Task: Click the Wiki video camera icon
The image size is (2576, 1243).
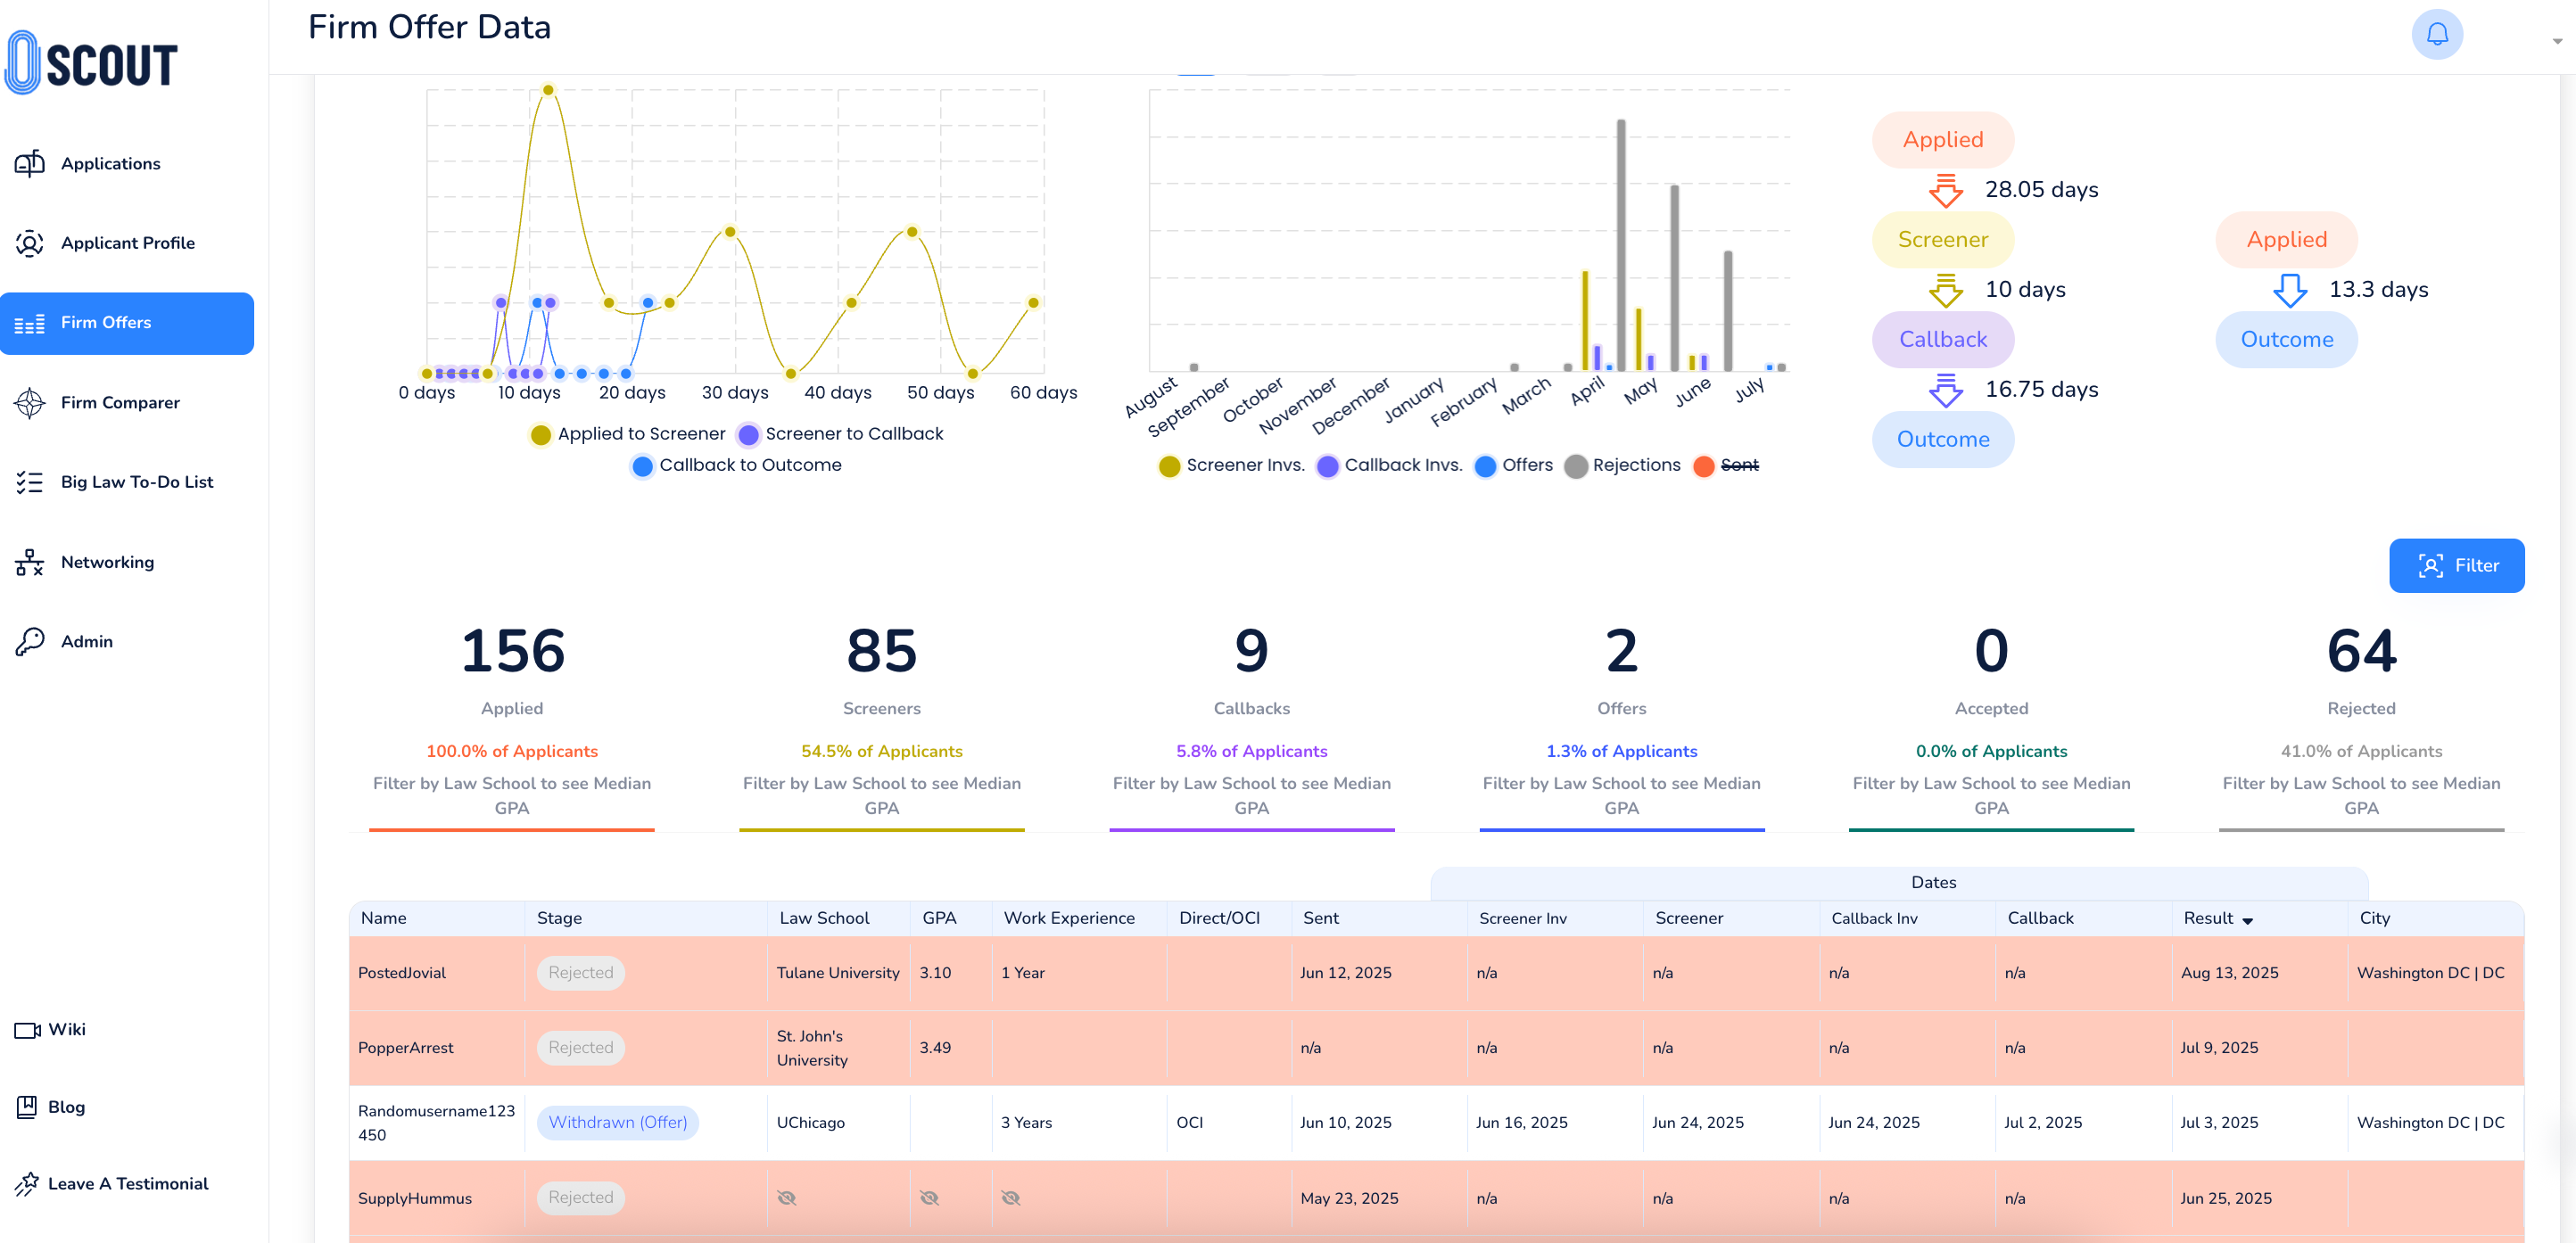Action: click(x=27, y=1030)
